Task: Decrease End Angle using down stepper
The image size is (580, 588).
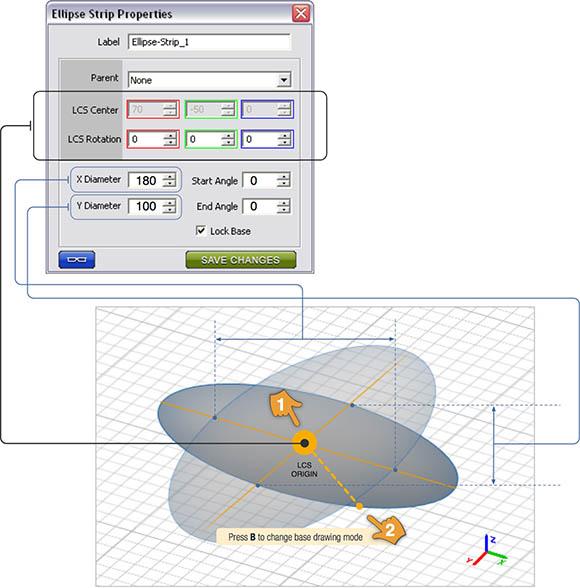Action: (283, 210)
